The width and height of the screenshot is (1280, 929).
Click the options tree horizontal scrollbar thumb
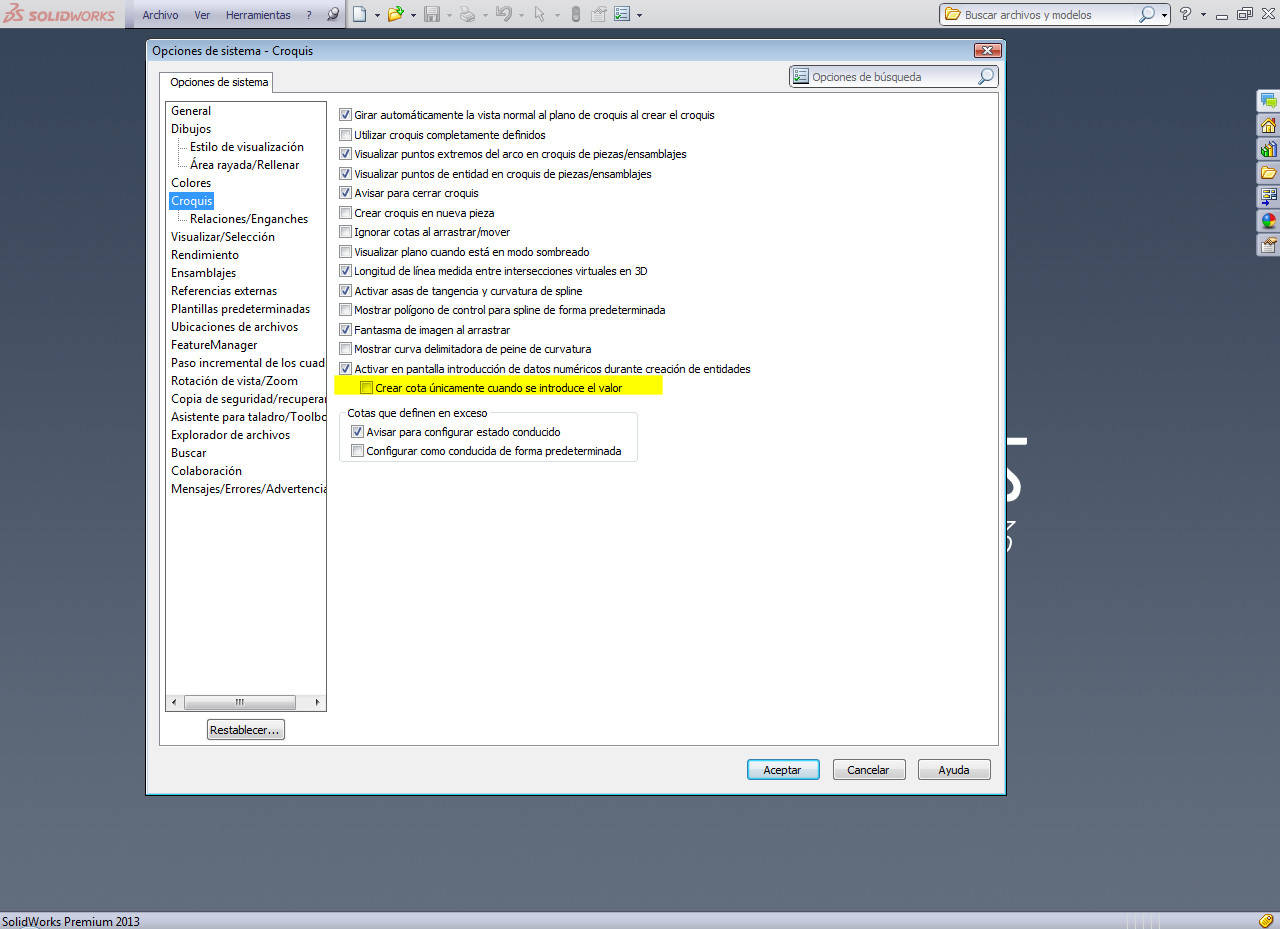[x=240, y=702]
